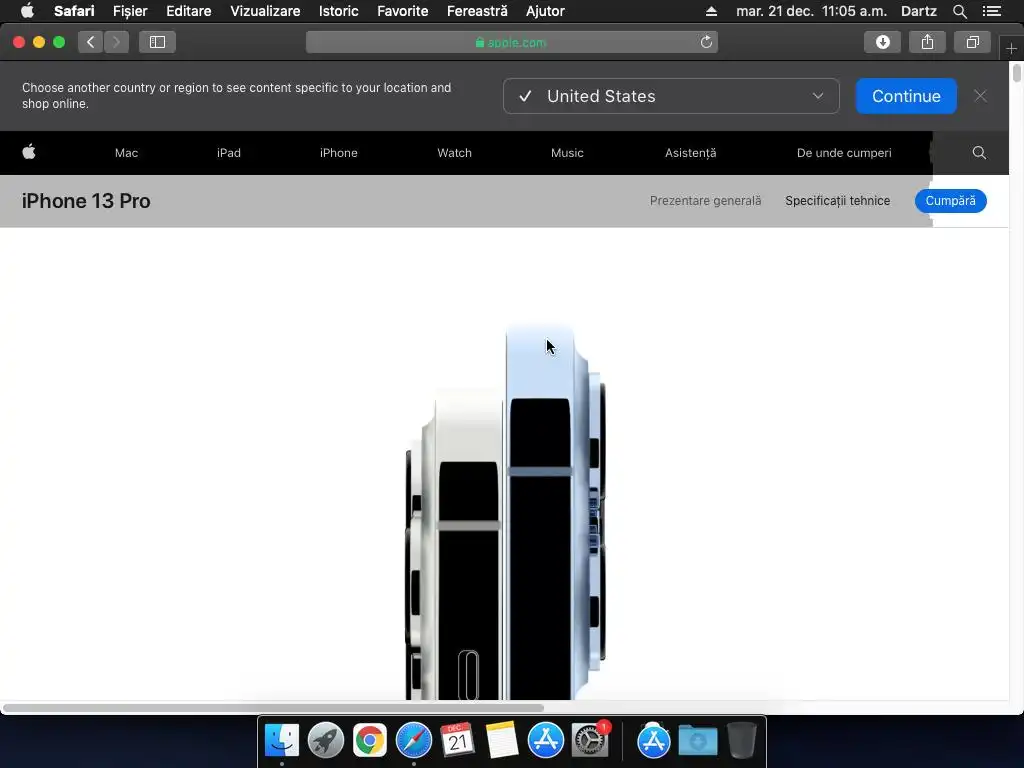Click the iPhone 13 Pro product image
The height and width of the screenshot is (768, 1024).
pos(506,513)
